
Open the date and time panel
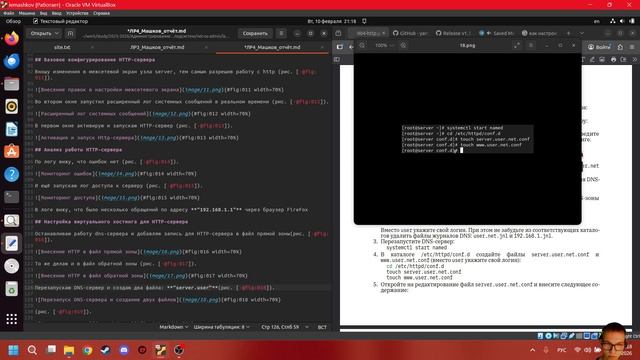331,21
